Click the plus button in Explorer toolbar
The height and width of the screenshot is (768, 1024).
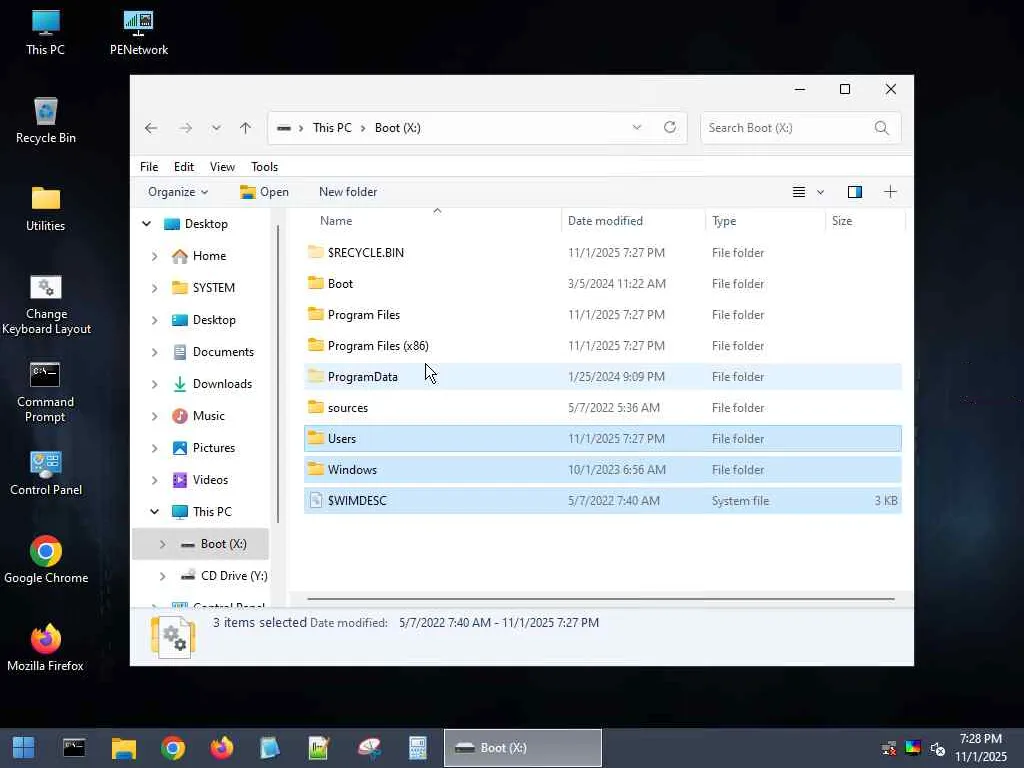click(890, 192)
